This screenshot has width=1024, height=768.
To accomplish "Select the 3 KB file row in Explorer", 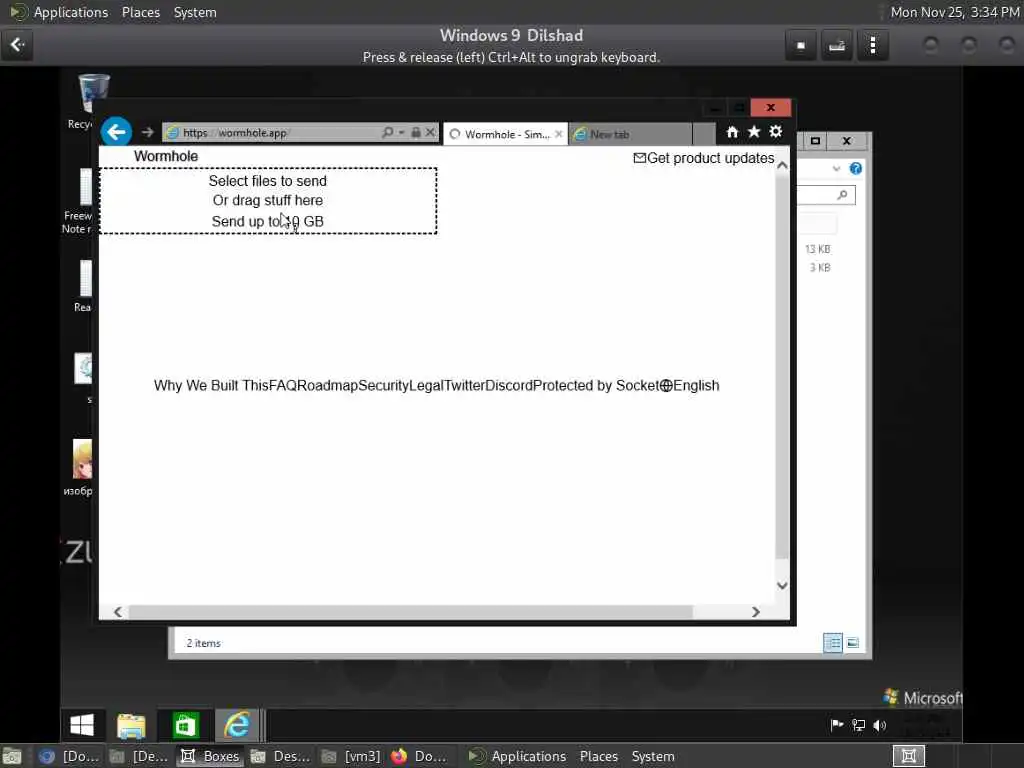I will coord(820,267).
